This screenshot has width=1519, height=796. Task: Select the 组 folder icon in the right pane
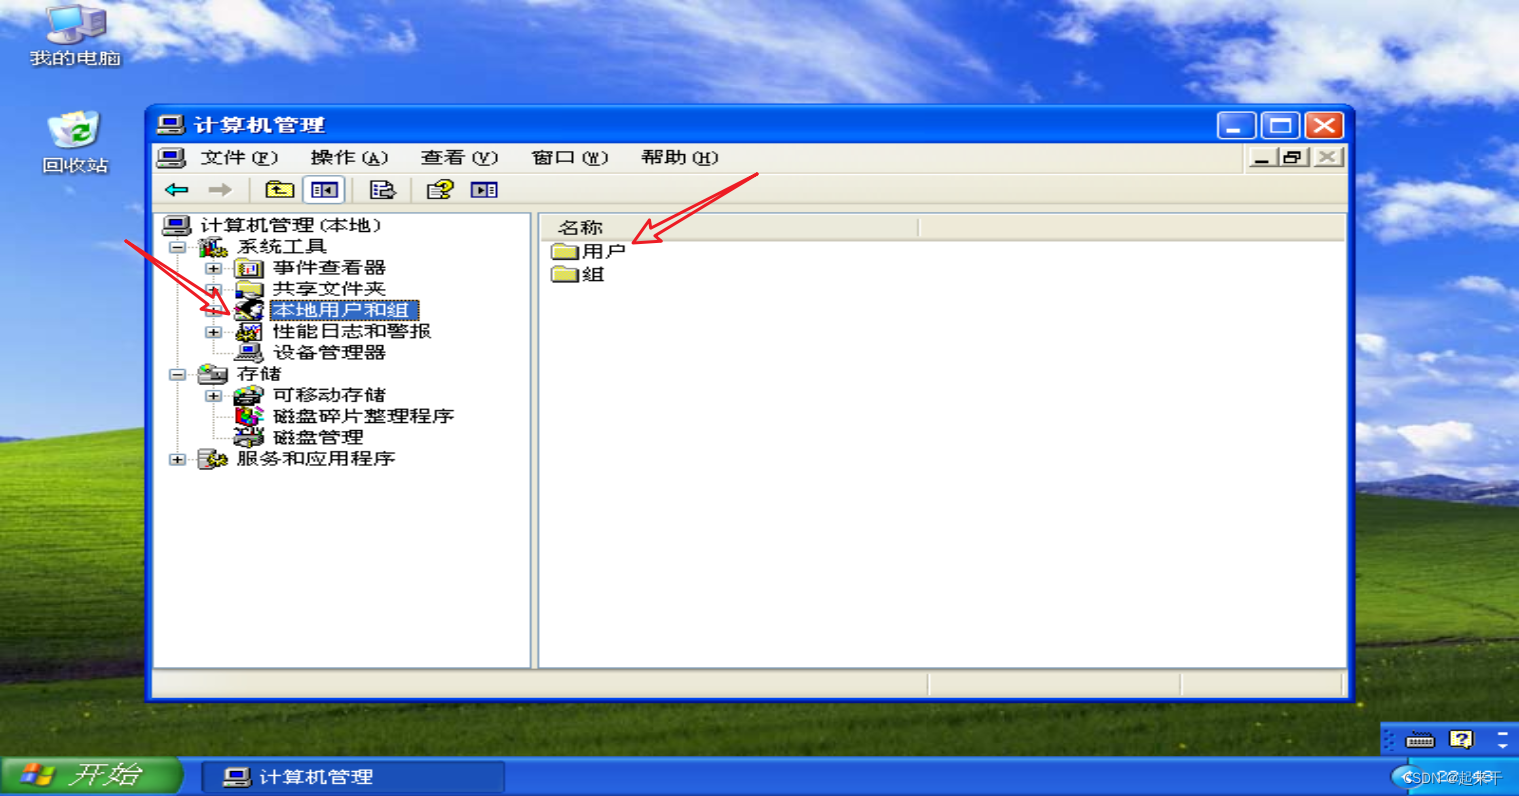click(x=565, y=274)
